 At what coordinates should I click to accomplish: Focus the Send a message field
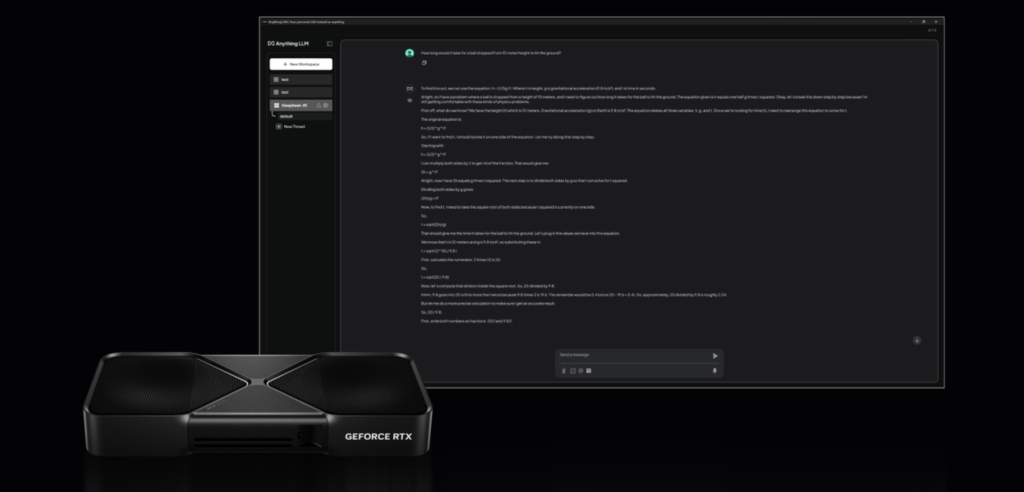tap(633, 355)
